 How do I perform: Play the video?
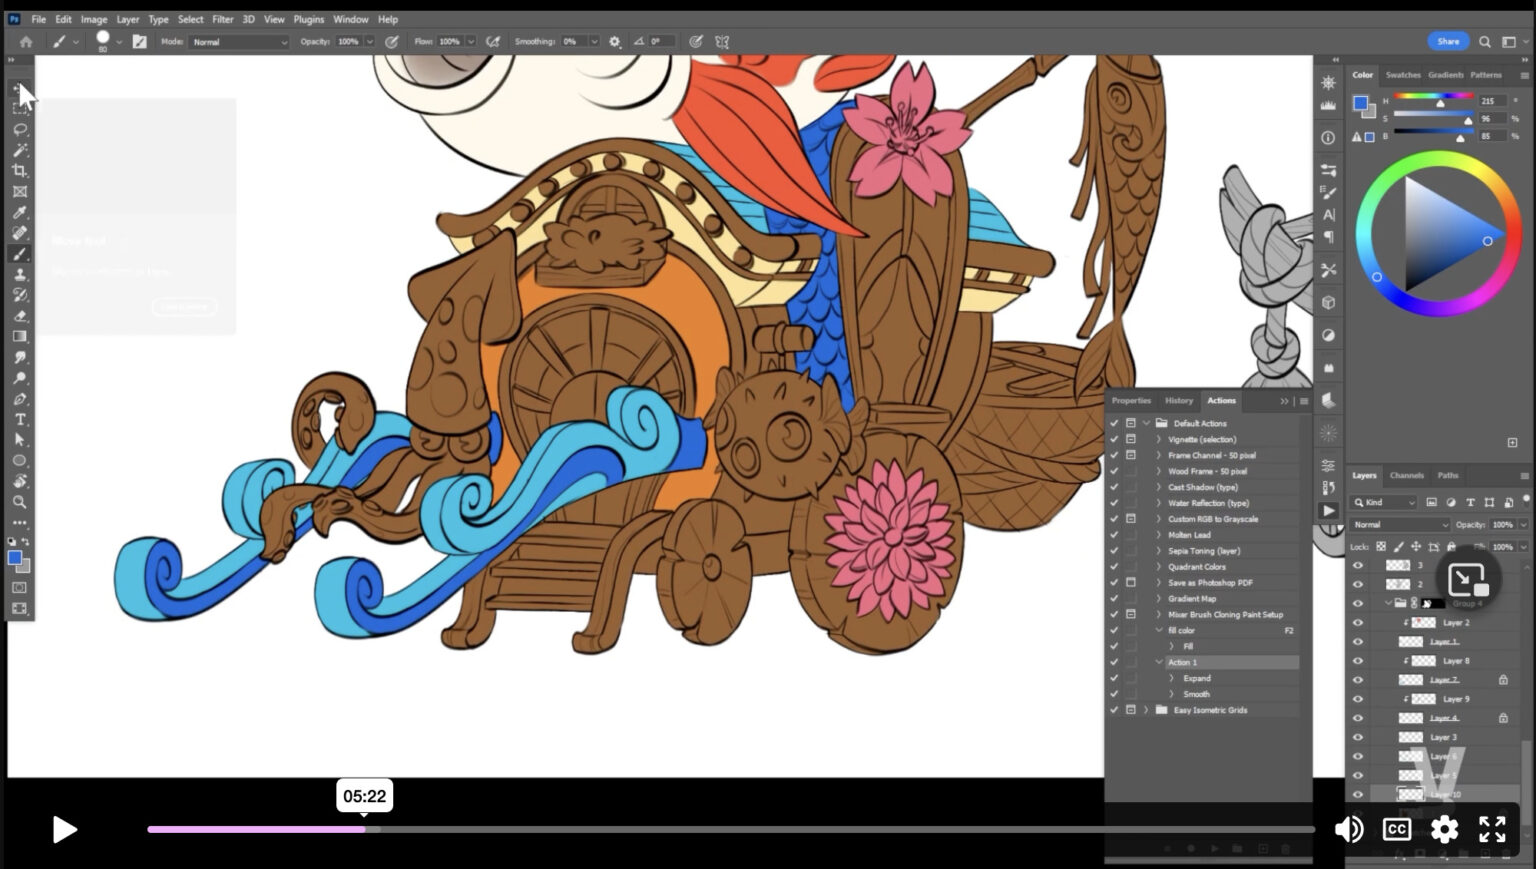[x=64, y=829]
